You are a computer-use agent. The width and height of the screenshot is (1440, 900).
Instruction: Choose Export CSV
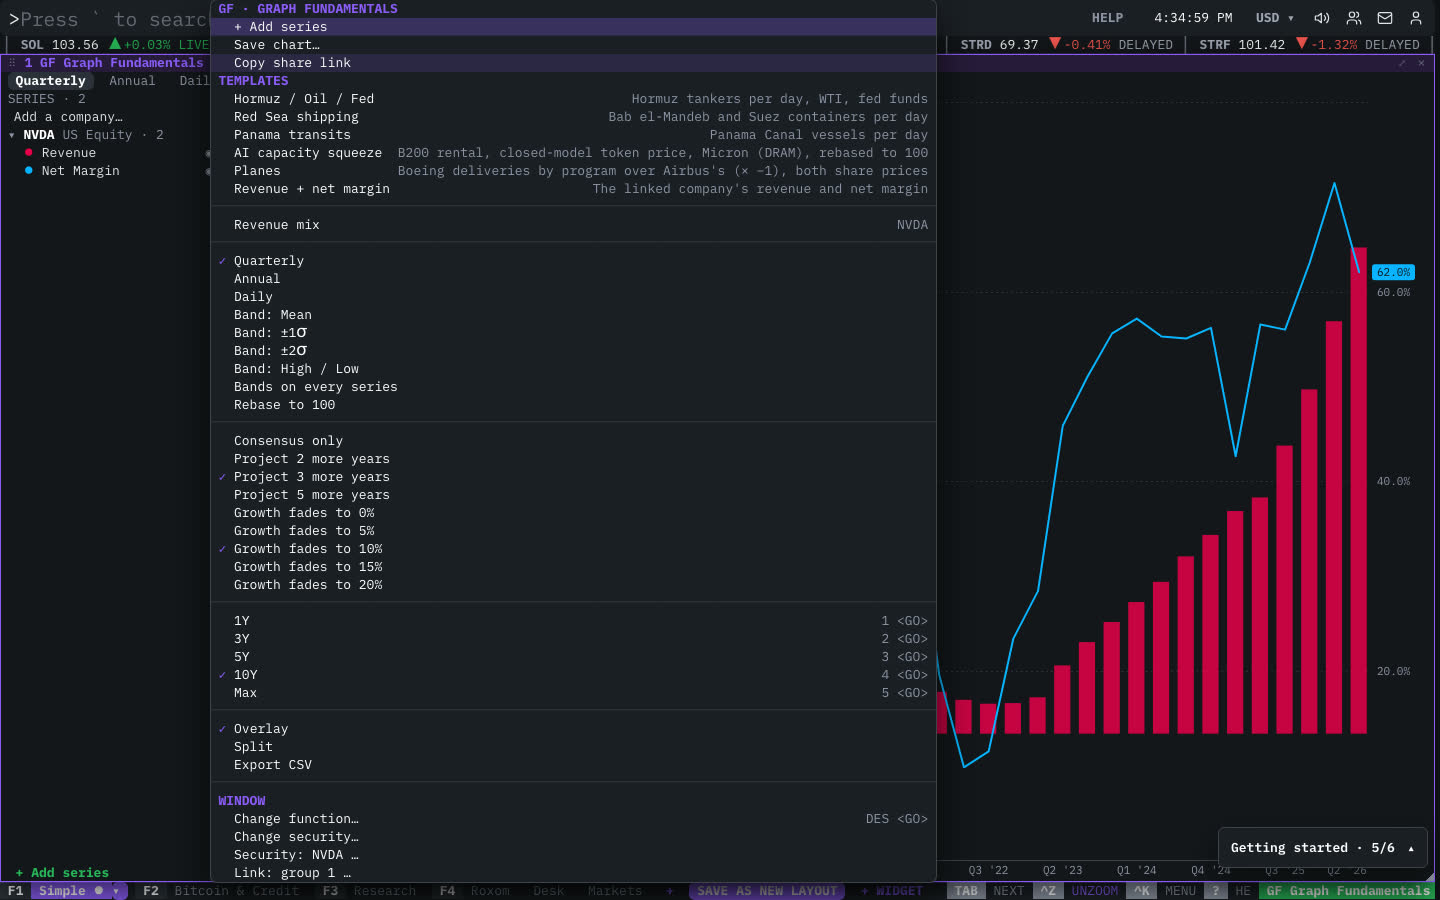[x=573, y=765]
